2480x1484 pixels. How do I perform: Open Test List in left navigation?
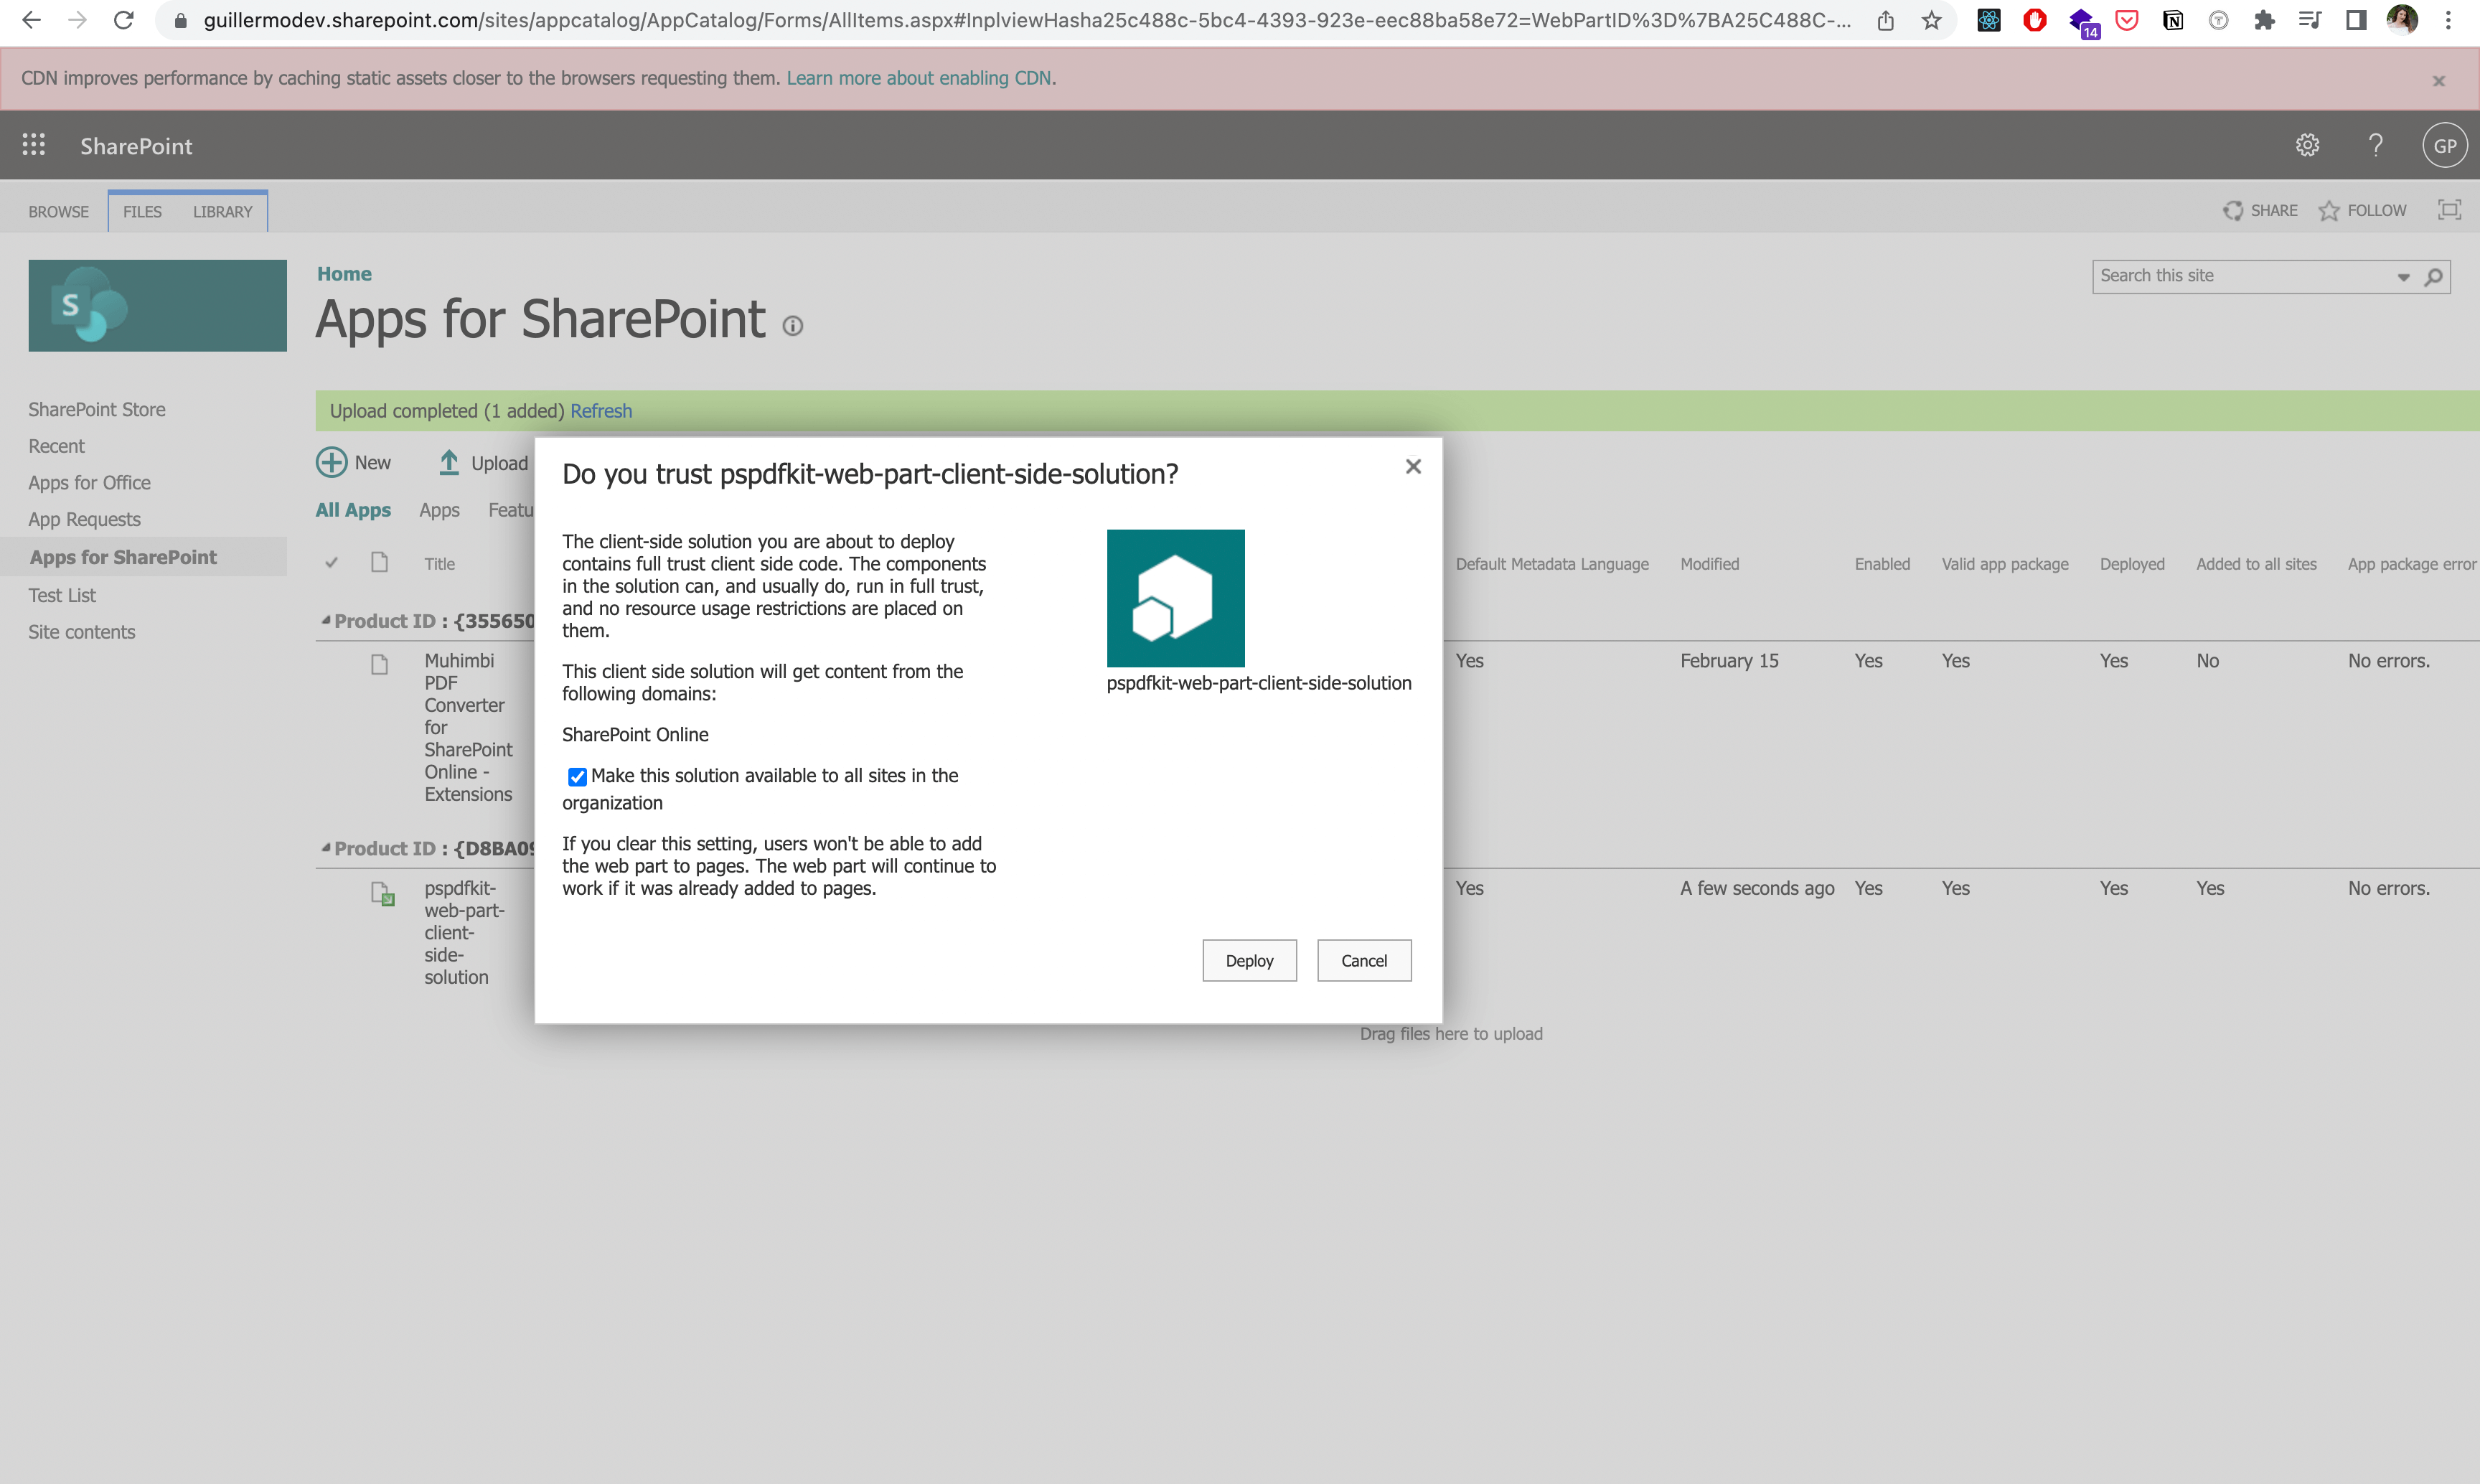coord(62,595)
